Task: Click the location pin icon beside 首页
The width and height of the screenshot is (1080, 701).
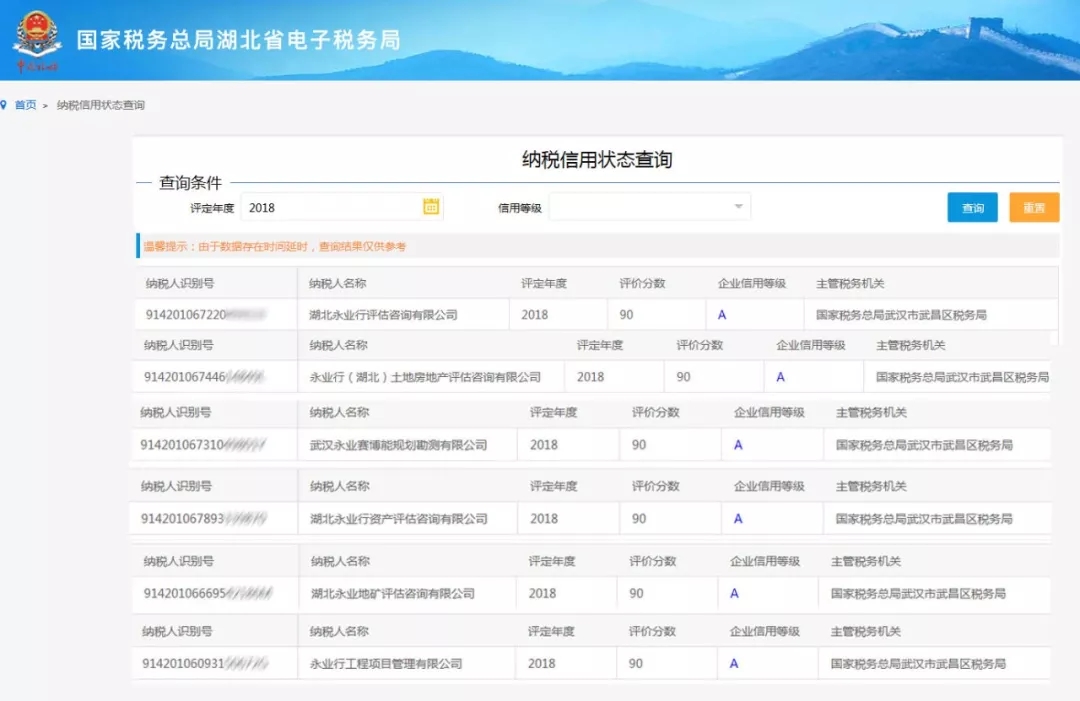Action: click(x=4, y=105)
